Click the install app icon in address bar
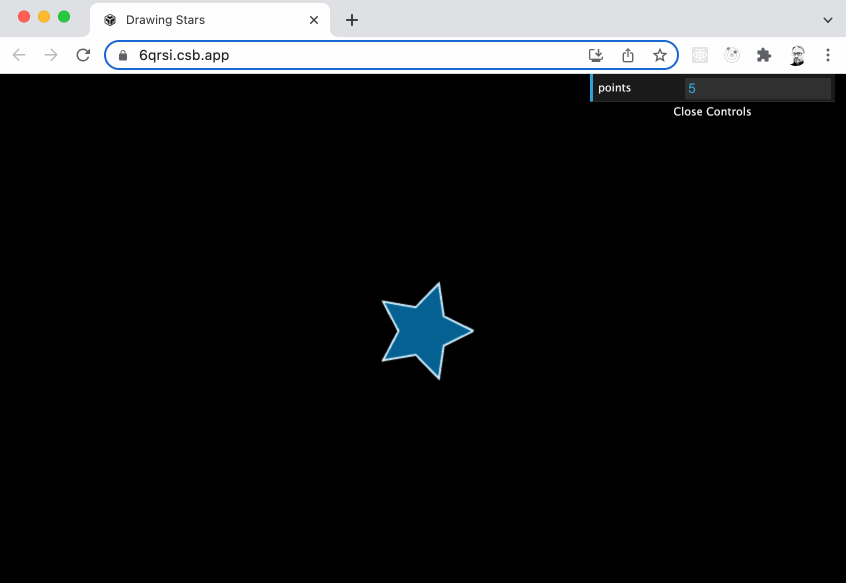 coord(596,55)
